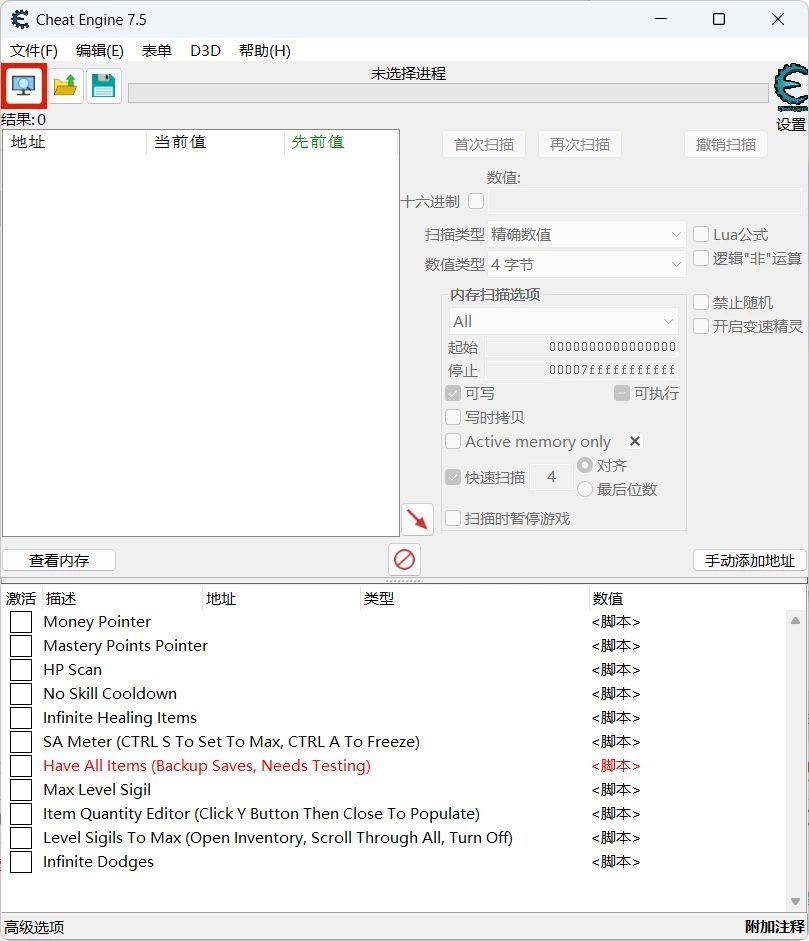Click the open folder toolbar icon

pyautogui.click(x=65, y=86)
